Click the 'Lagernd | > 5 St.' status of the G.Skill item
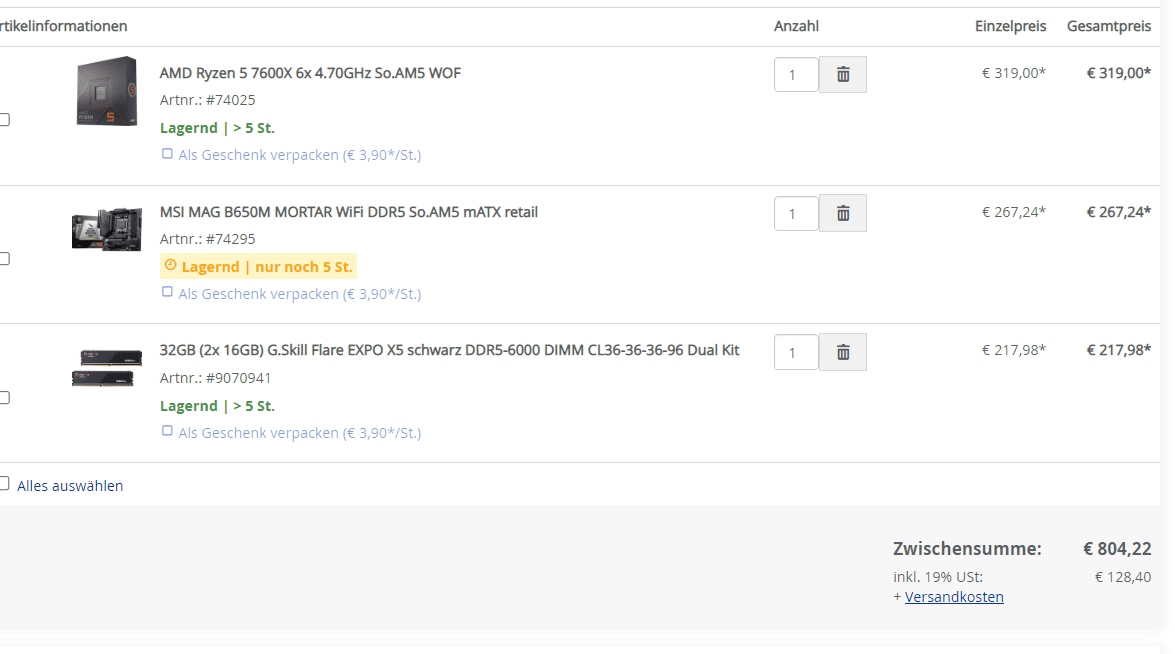 tap(217, 406)
